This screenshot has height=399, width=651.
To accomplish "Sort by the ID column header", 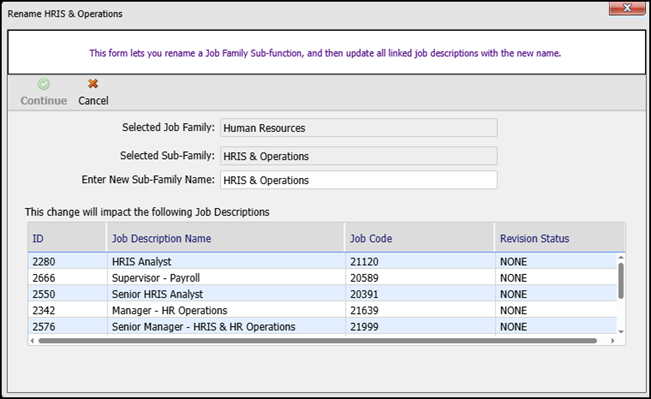I will (x=67, y=238).
